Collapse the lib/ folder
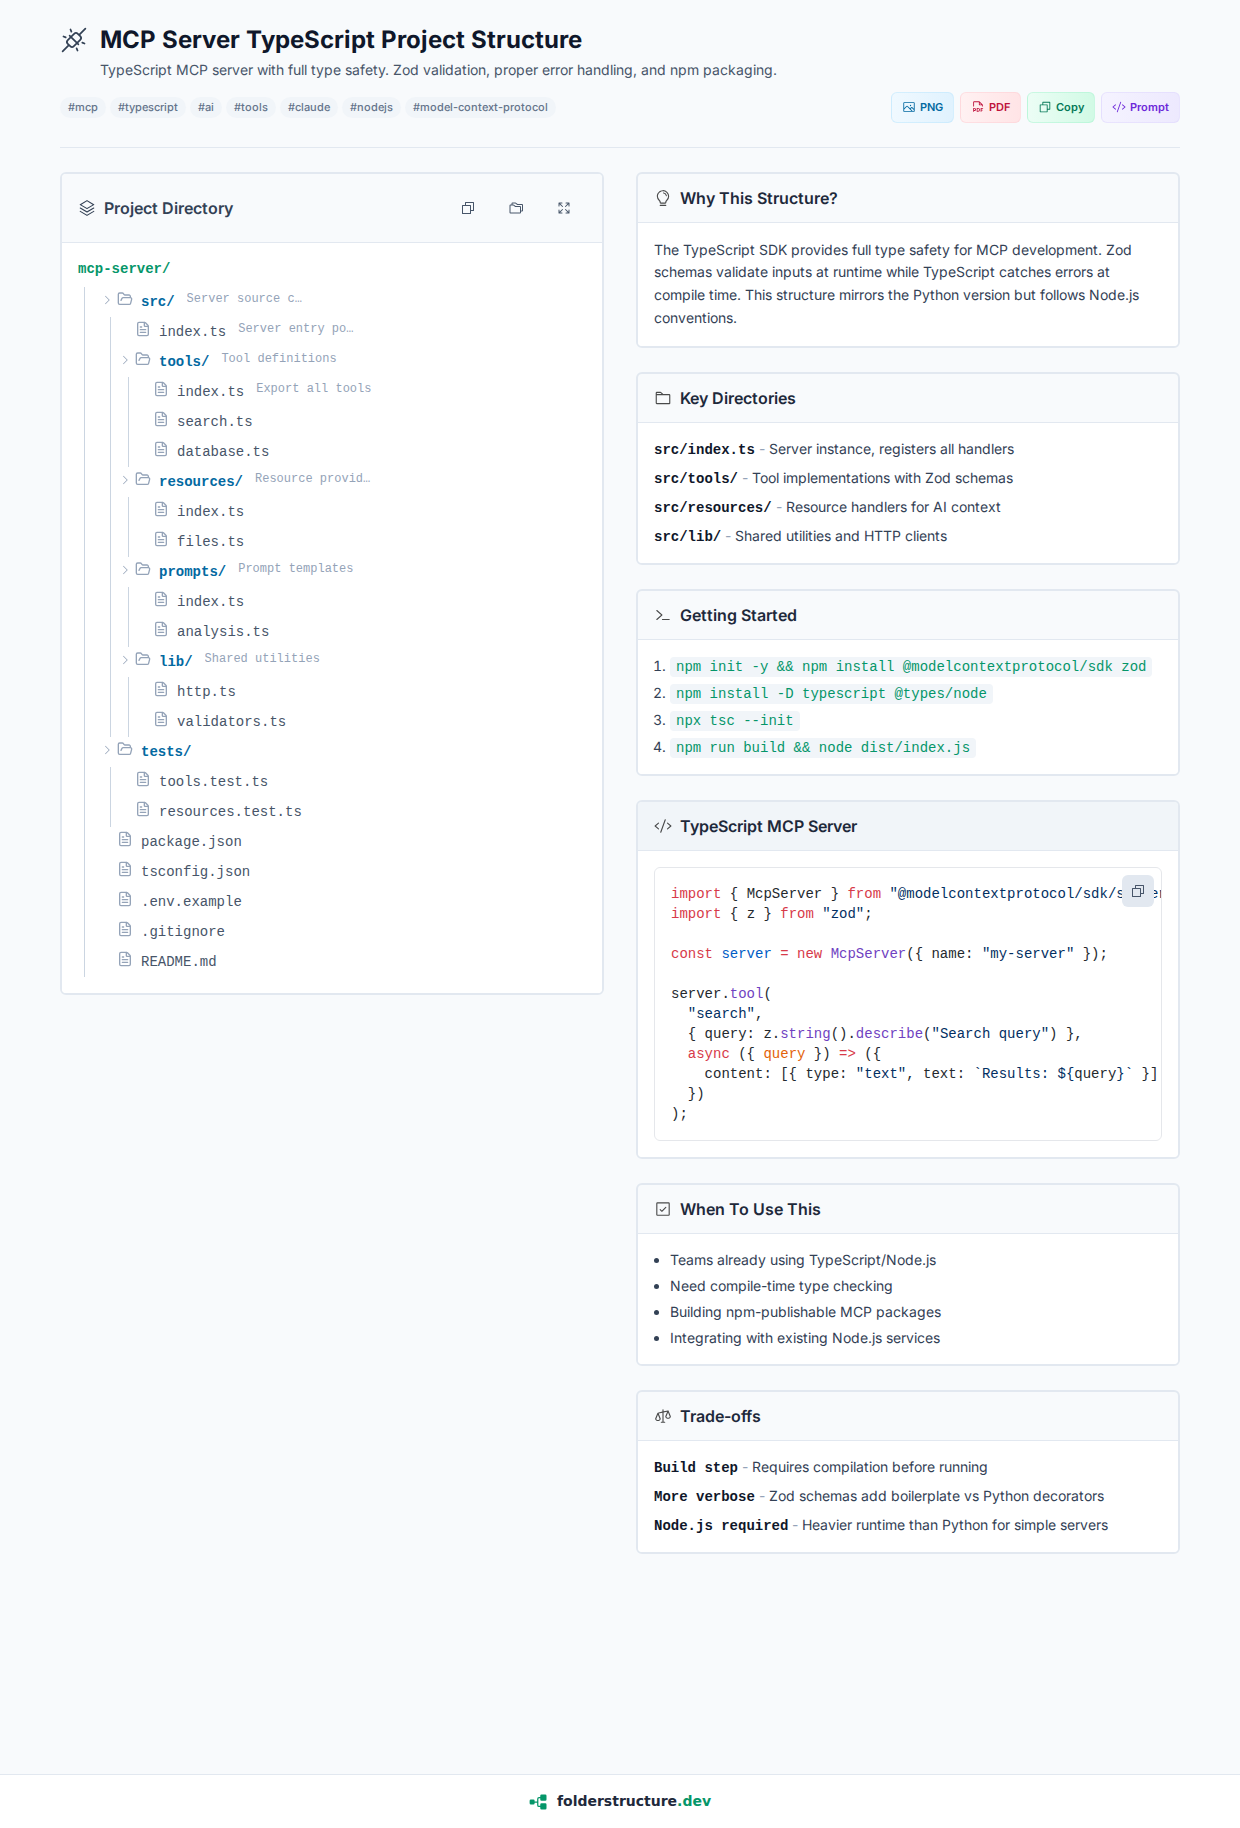Screen dimensions: 1240x1828 pyautogui.click(x=125, y=660)
